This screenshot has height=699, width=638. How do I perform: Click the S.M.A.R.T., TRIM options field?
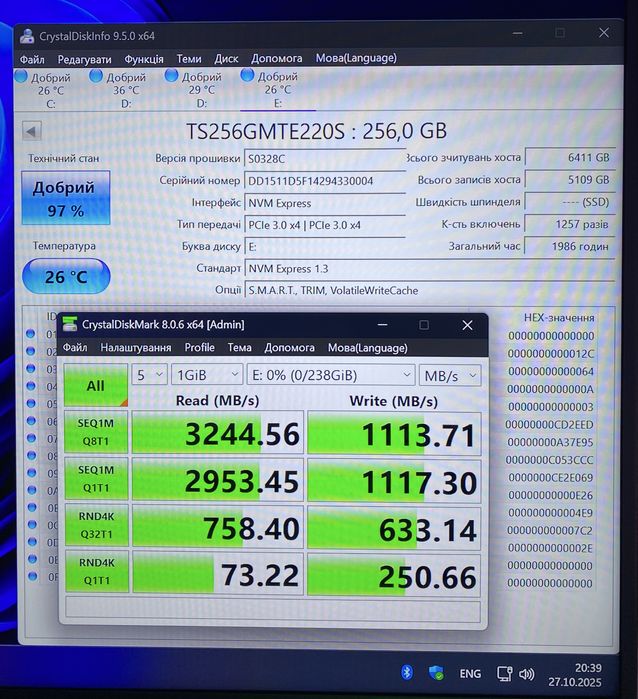[x=429, y=291]
